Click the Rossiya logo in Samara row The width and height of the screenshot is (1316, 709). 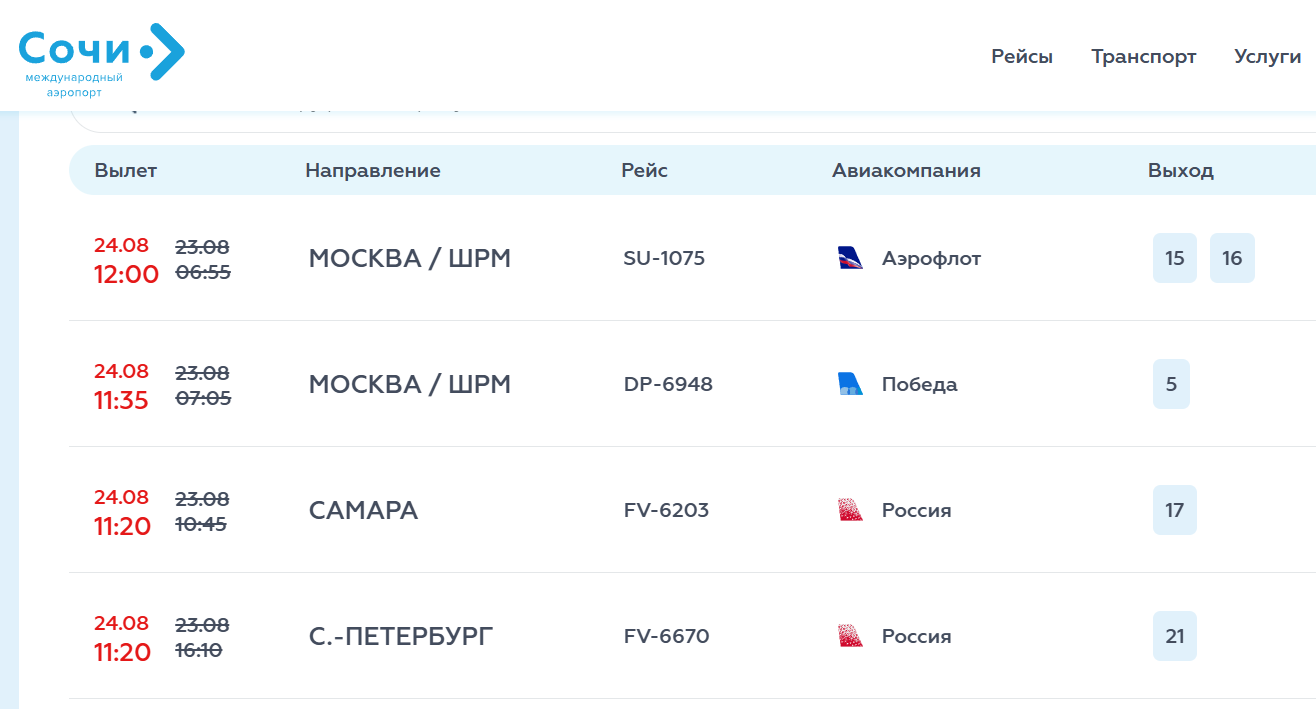pyautogui.click(x=850, y=510)
